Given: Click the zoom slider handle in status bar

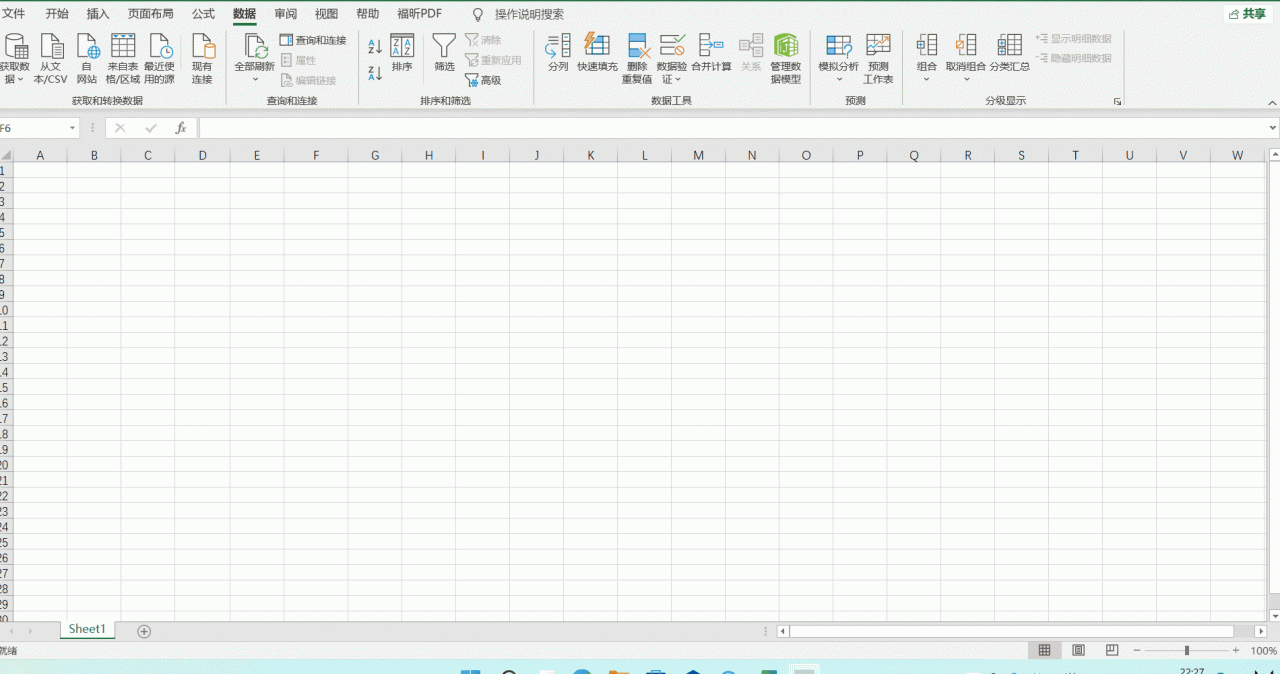Looking at the screenshot, I should click(1187, 650).
